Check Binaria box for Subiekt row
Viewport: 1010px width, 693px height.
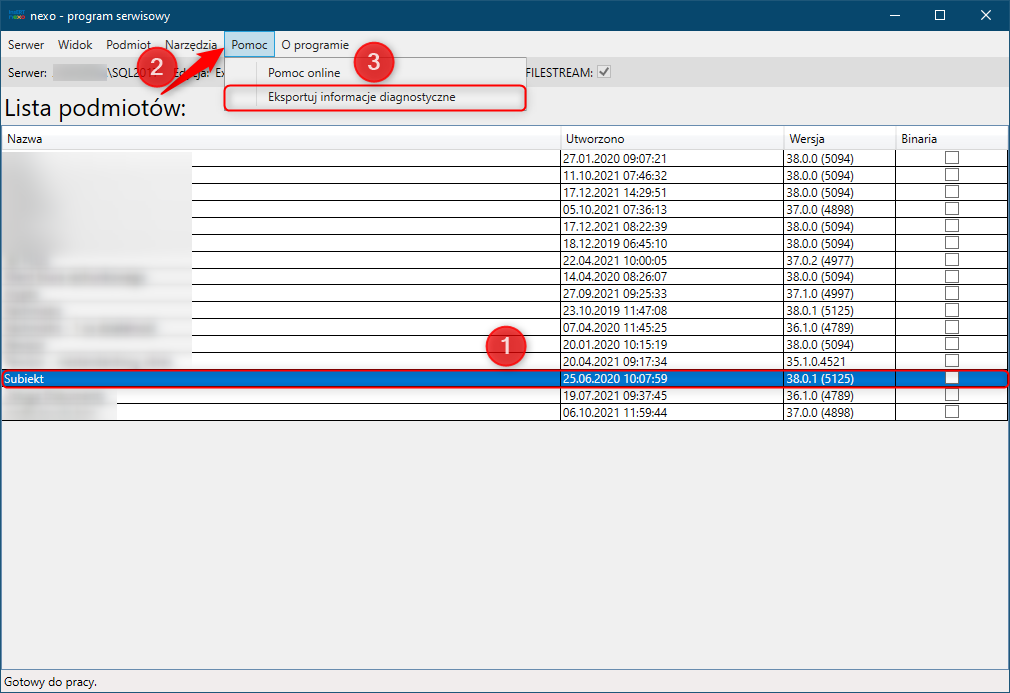pyautogui.click(x=952, y=378)
